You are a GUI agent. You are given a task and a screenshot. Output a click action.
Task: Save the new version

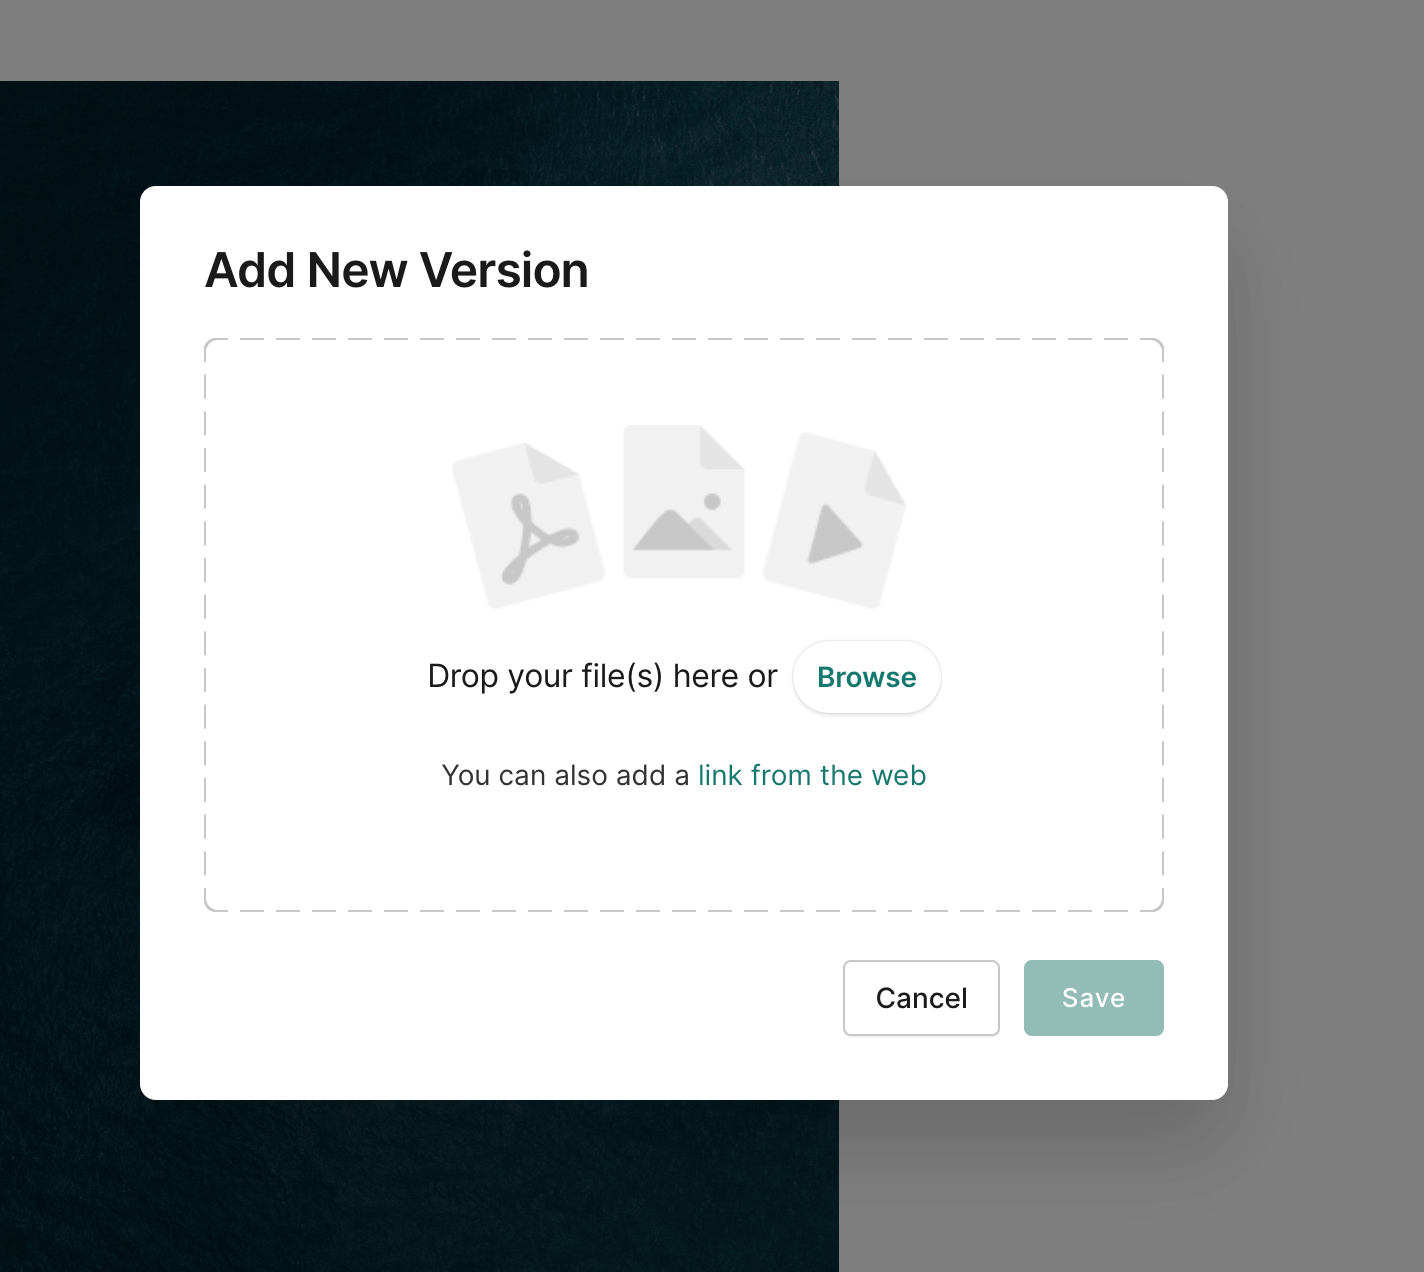point(1093,998)
